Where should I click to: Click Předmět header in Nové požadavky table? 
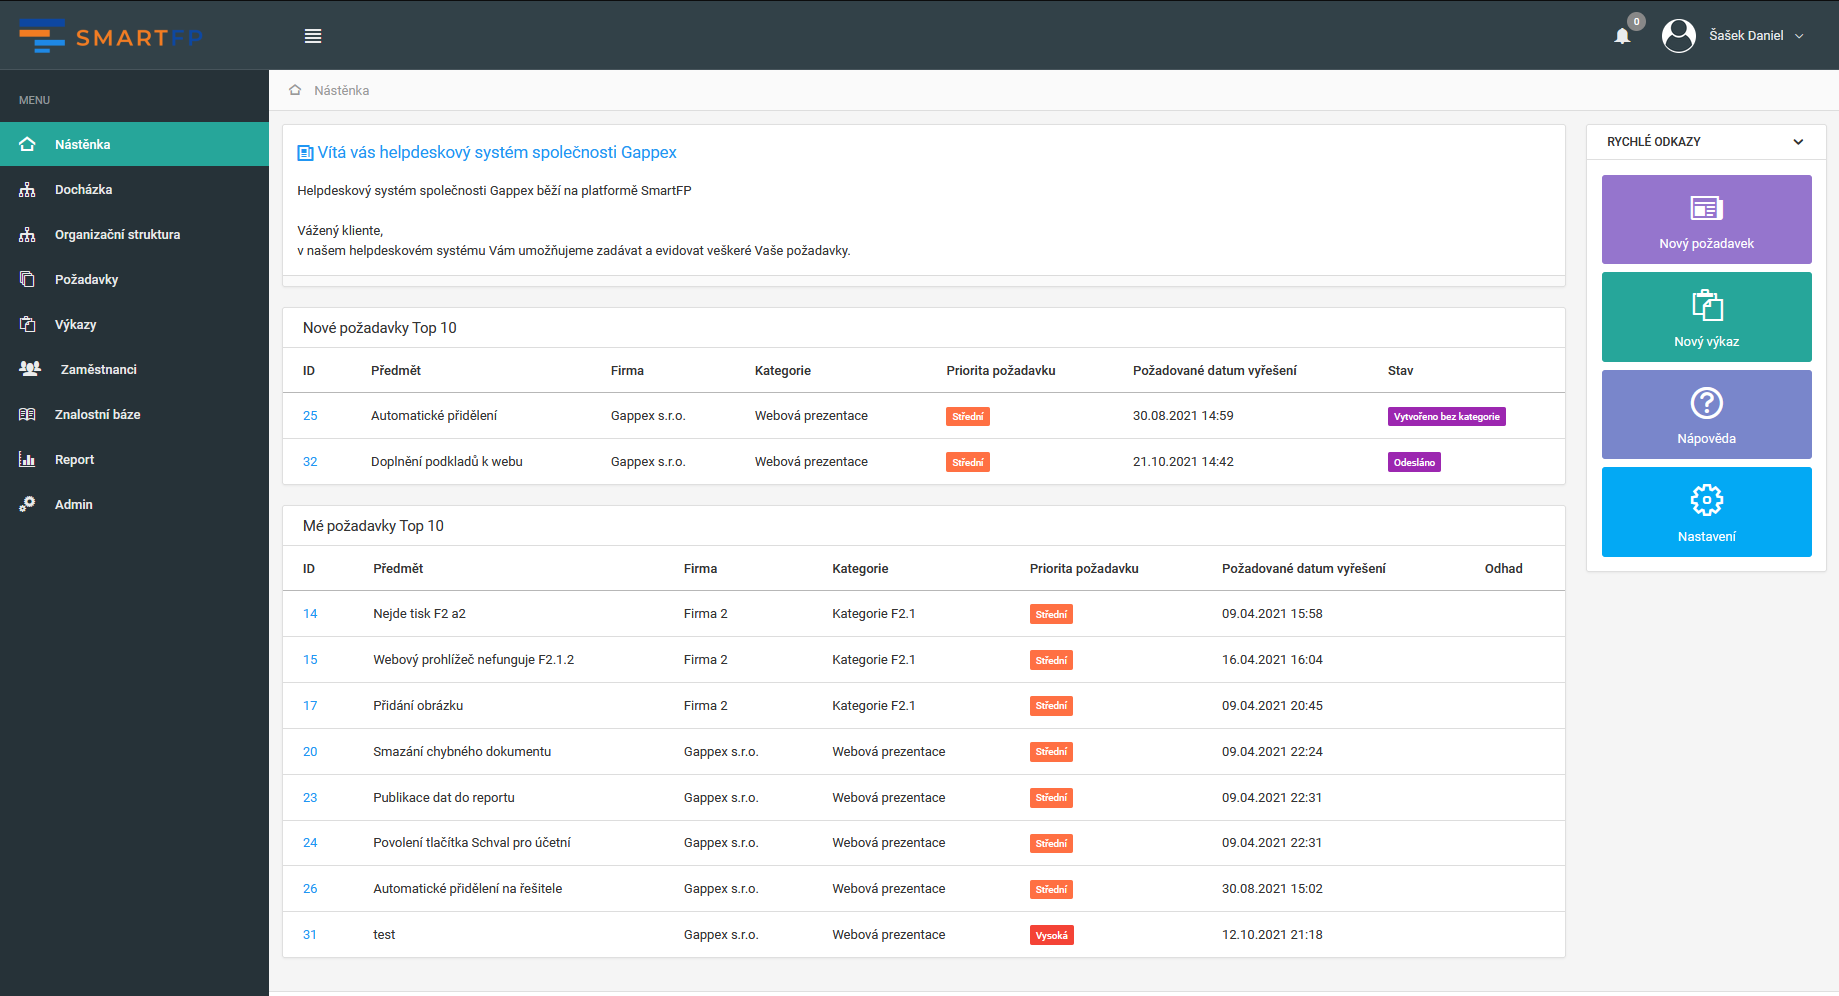(x=396, y=371)
